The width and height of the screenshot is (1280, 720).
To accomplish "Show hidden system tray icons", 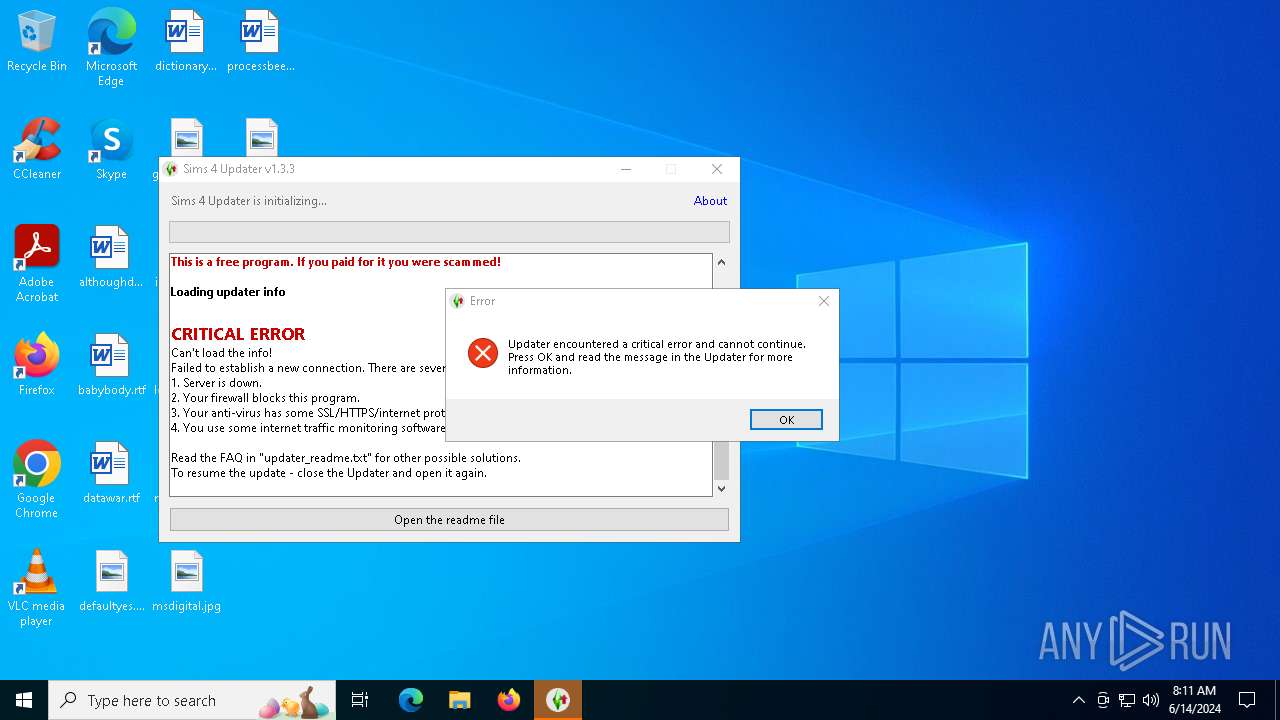I will [x=1078, y=700].
